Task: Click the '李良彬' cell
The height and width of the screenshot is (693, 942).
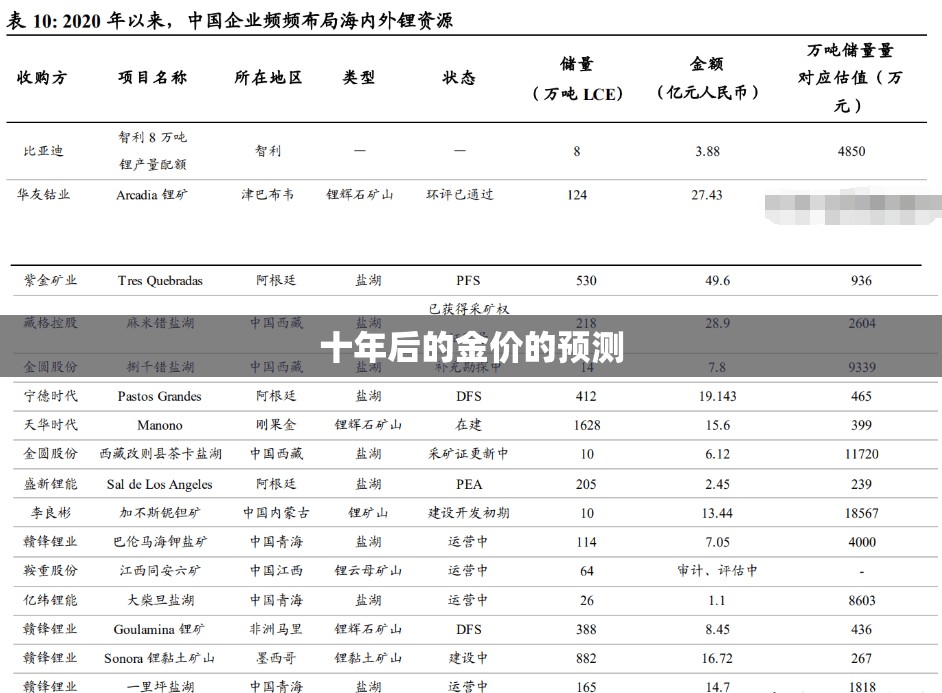Action: point(50,513)
